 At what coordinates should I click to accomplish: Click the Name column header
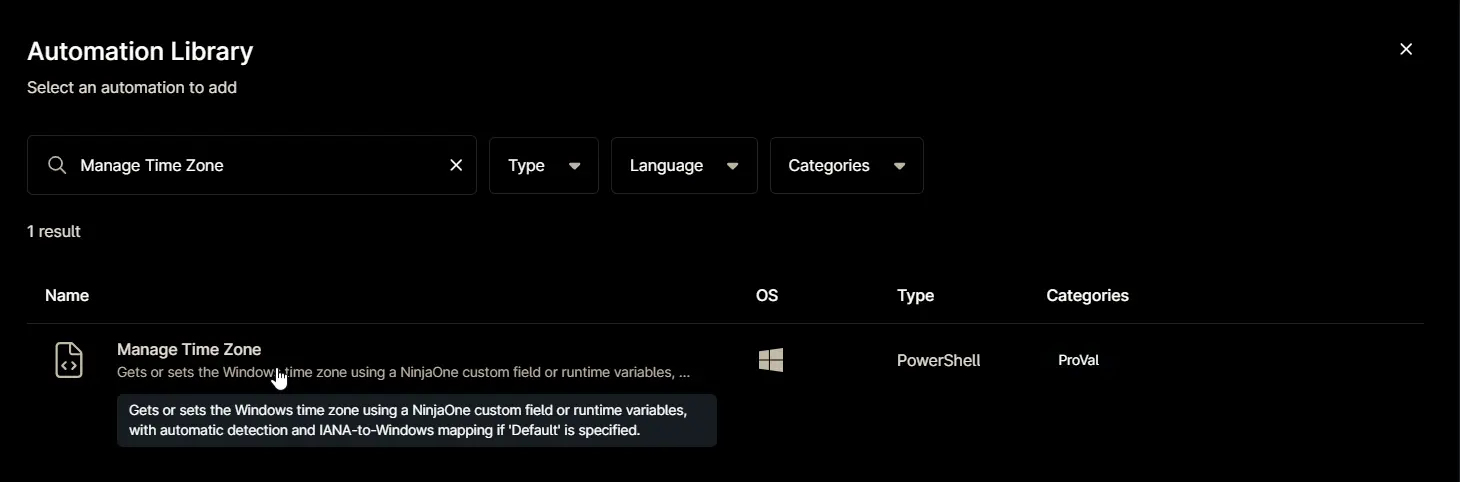pyautogui.click(x=67, y=295)
